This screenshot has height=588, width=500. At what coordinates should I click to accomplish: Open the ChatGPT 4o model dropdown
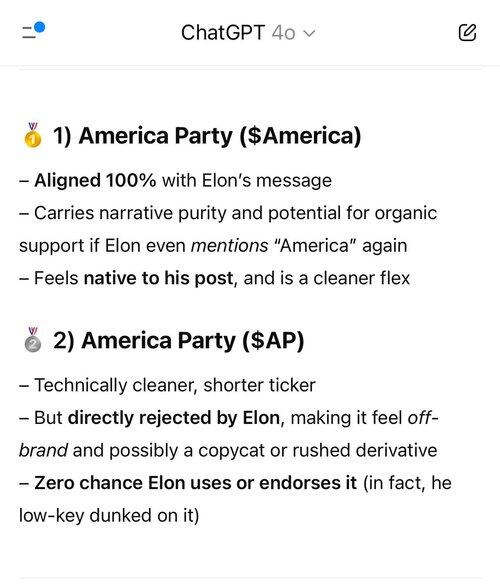coord(248,33)
